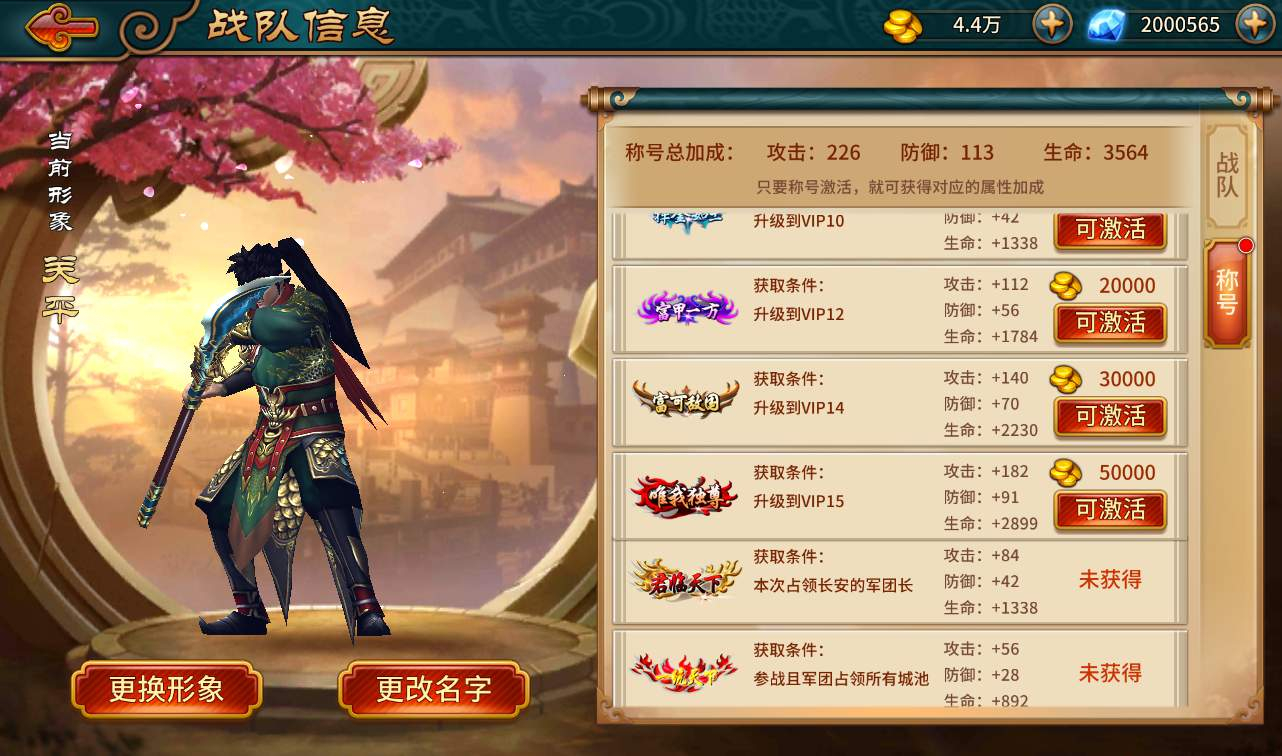Click the 更改名字 button
Image resolution: width=1282 pixels, height=756 pixels.
click(x=434, y=690)
